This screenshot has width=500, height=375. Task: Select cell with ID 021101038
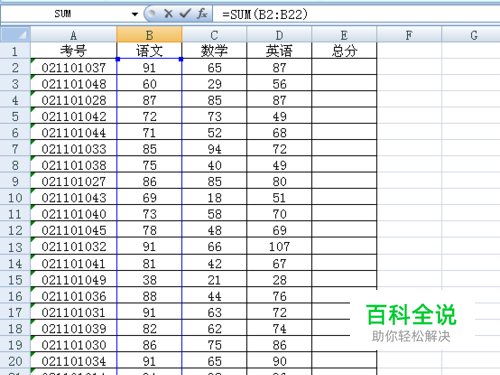(x=74, y=165)
